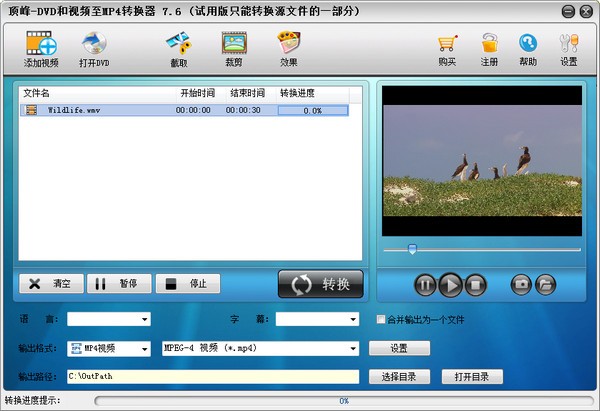600x411 pixels.
Task: Play the video preview
Action: point(450,285)
